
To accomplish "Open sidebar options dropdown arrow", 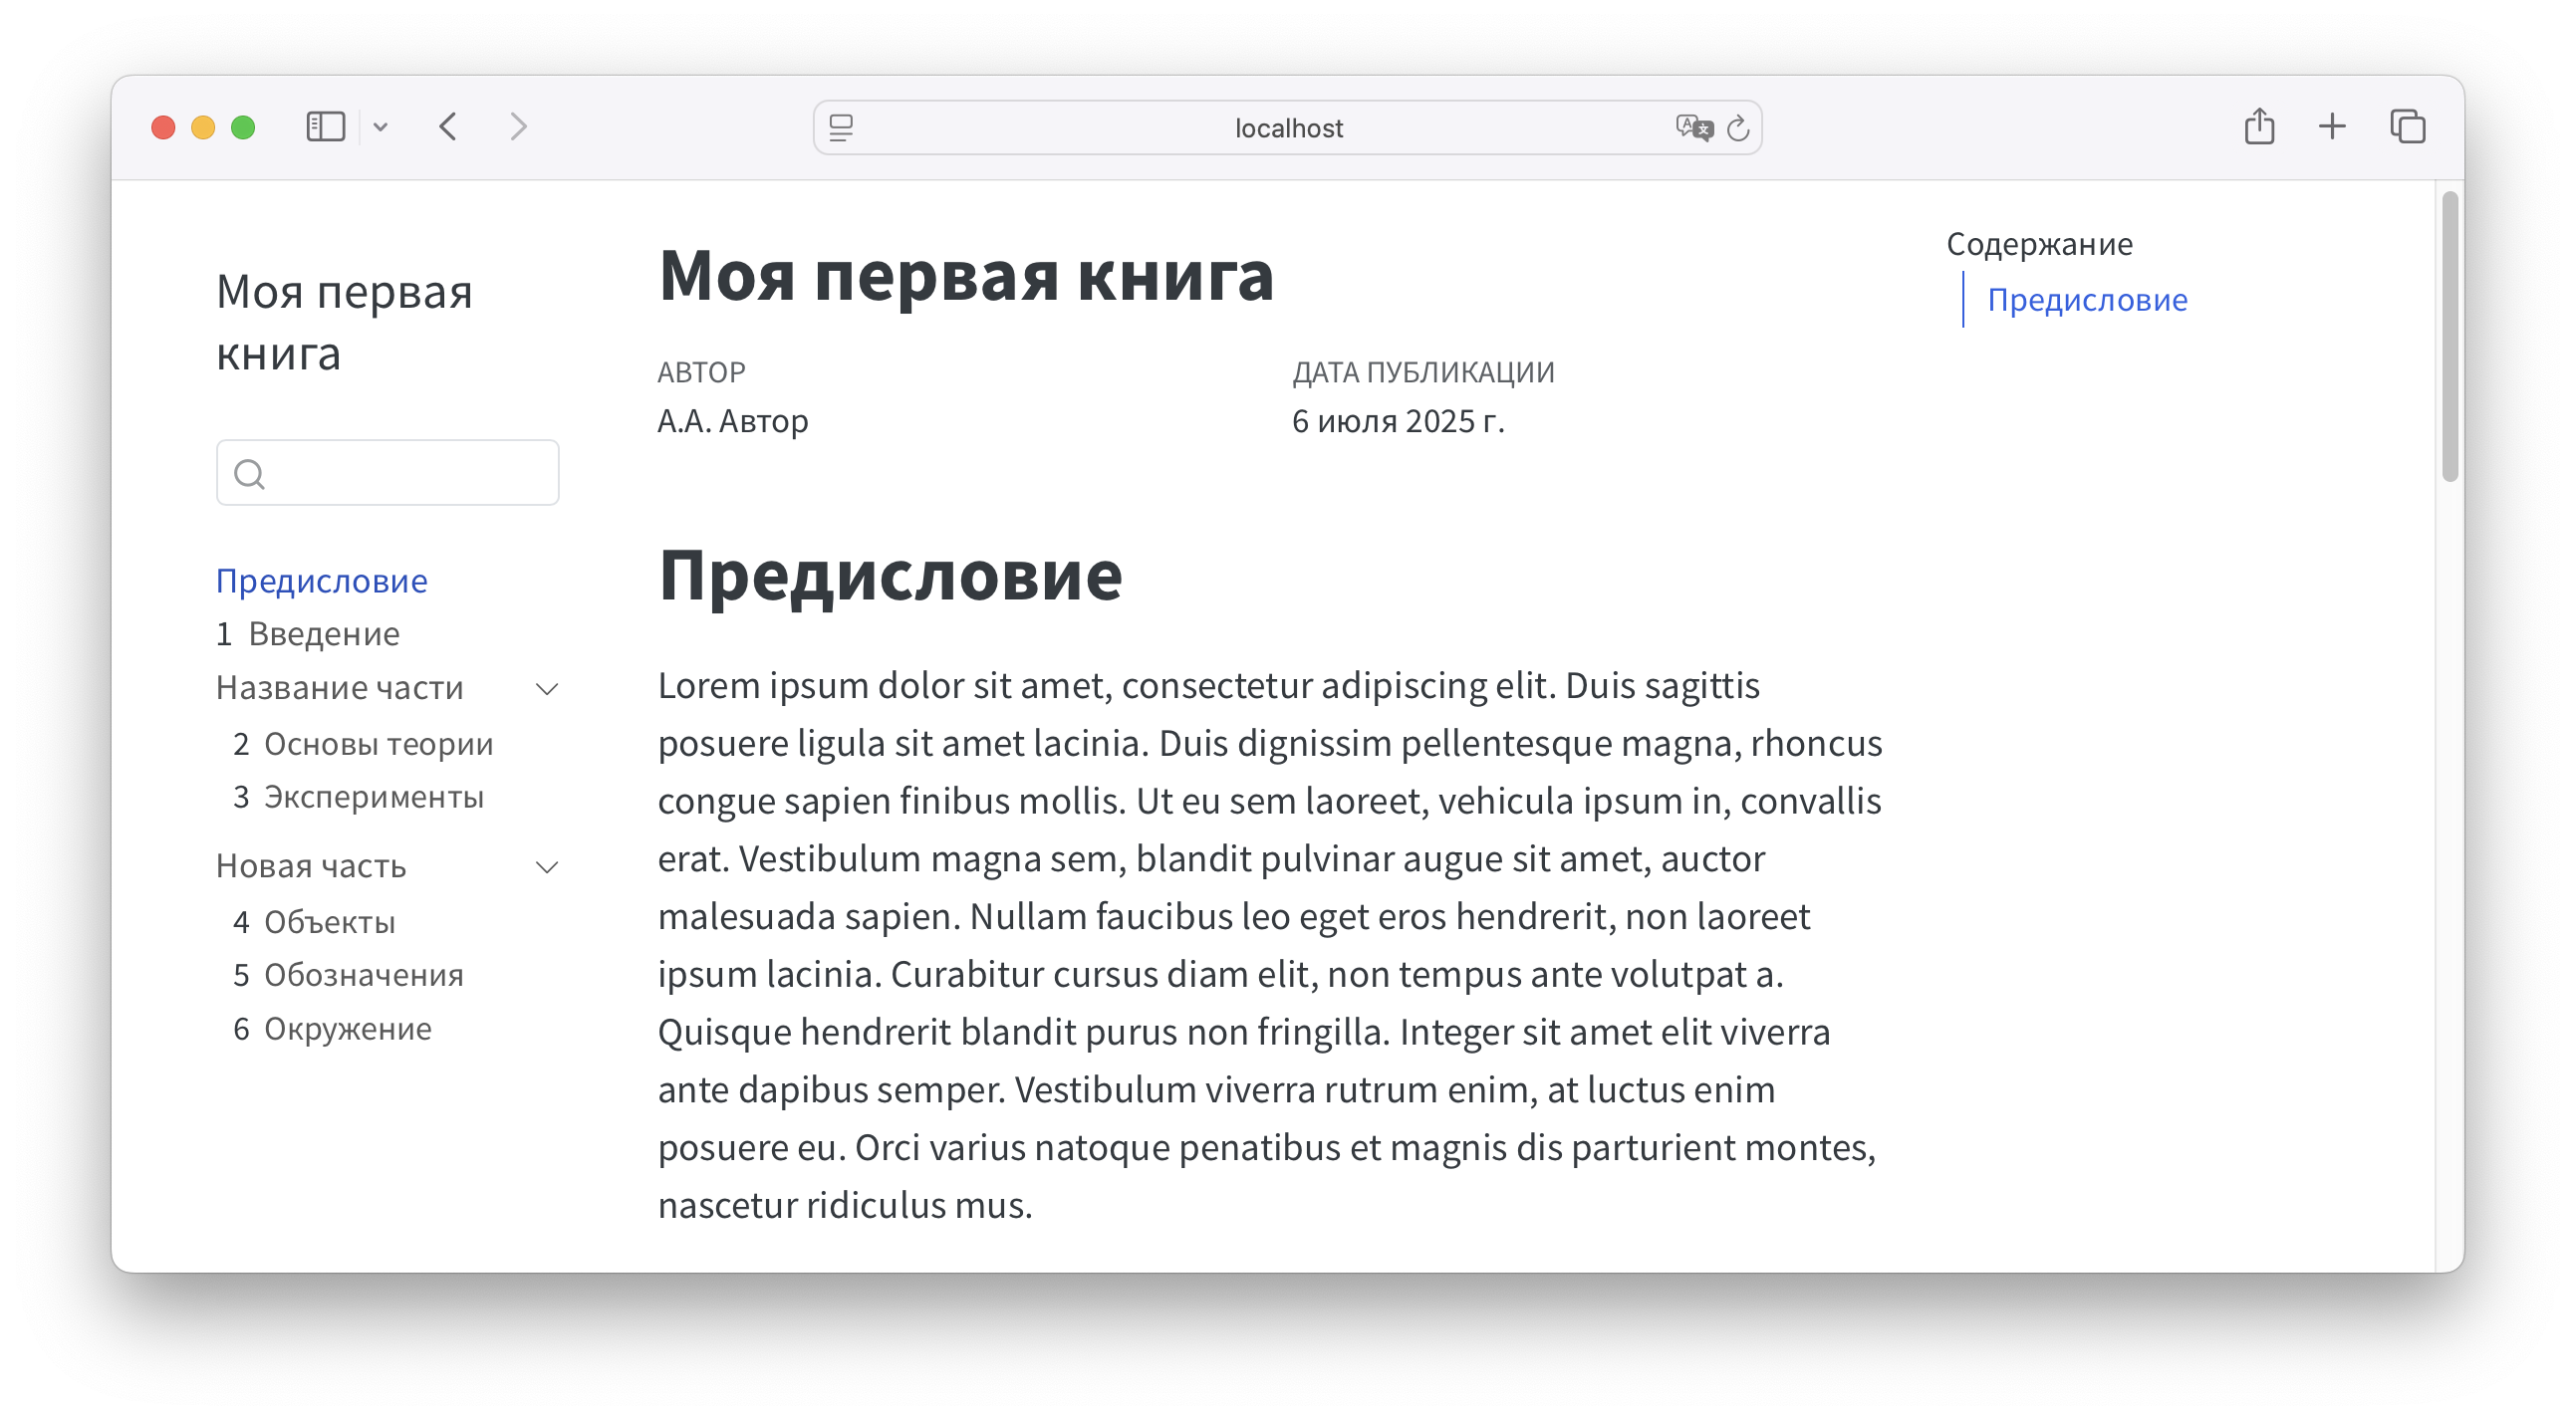I will coord(380,127).
